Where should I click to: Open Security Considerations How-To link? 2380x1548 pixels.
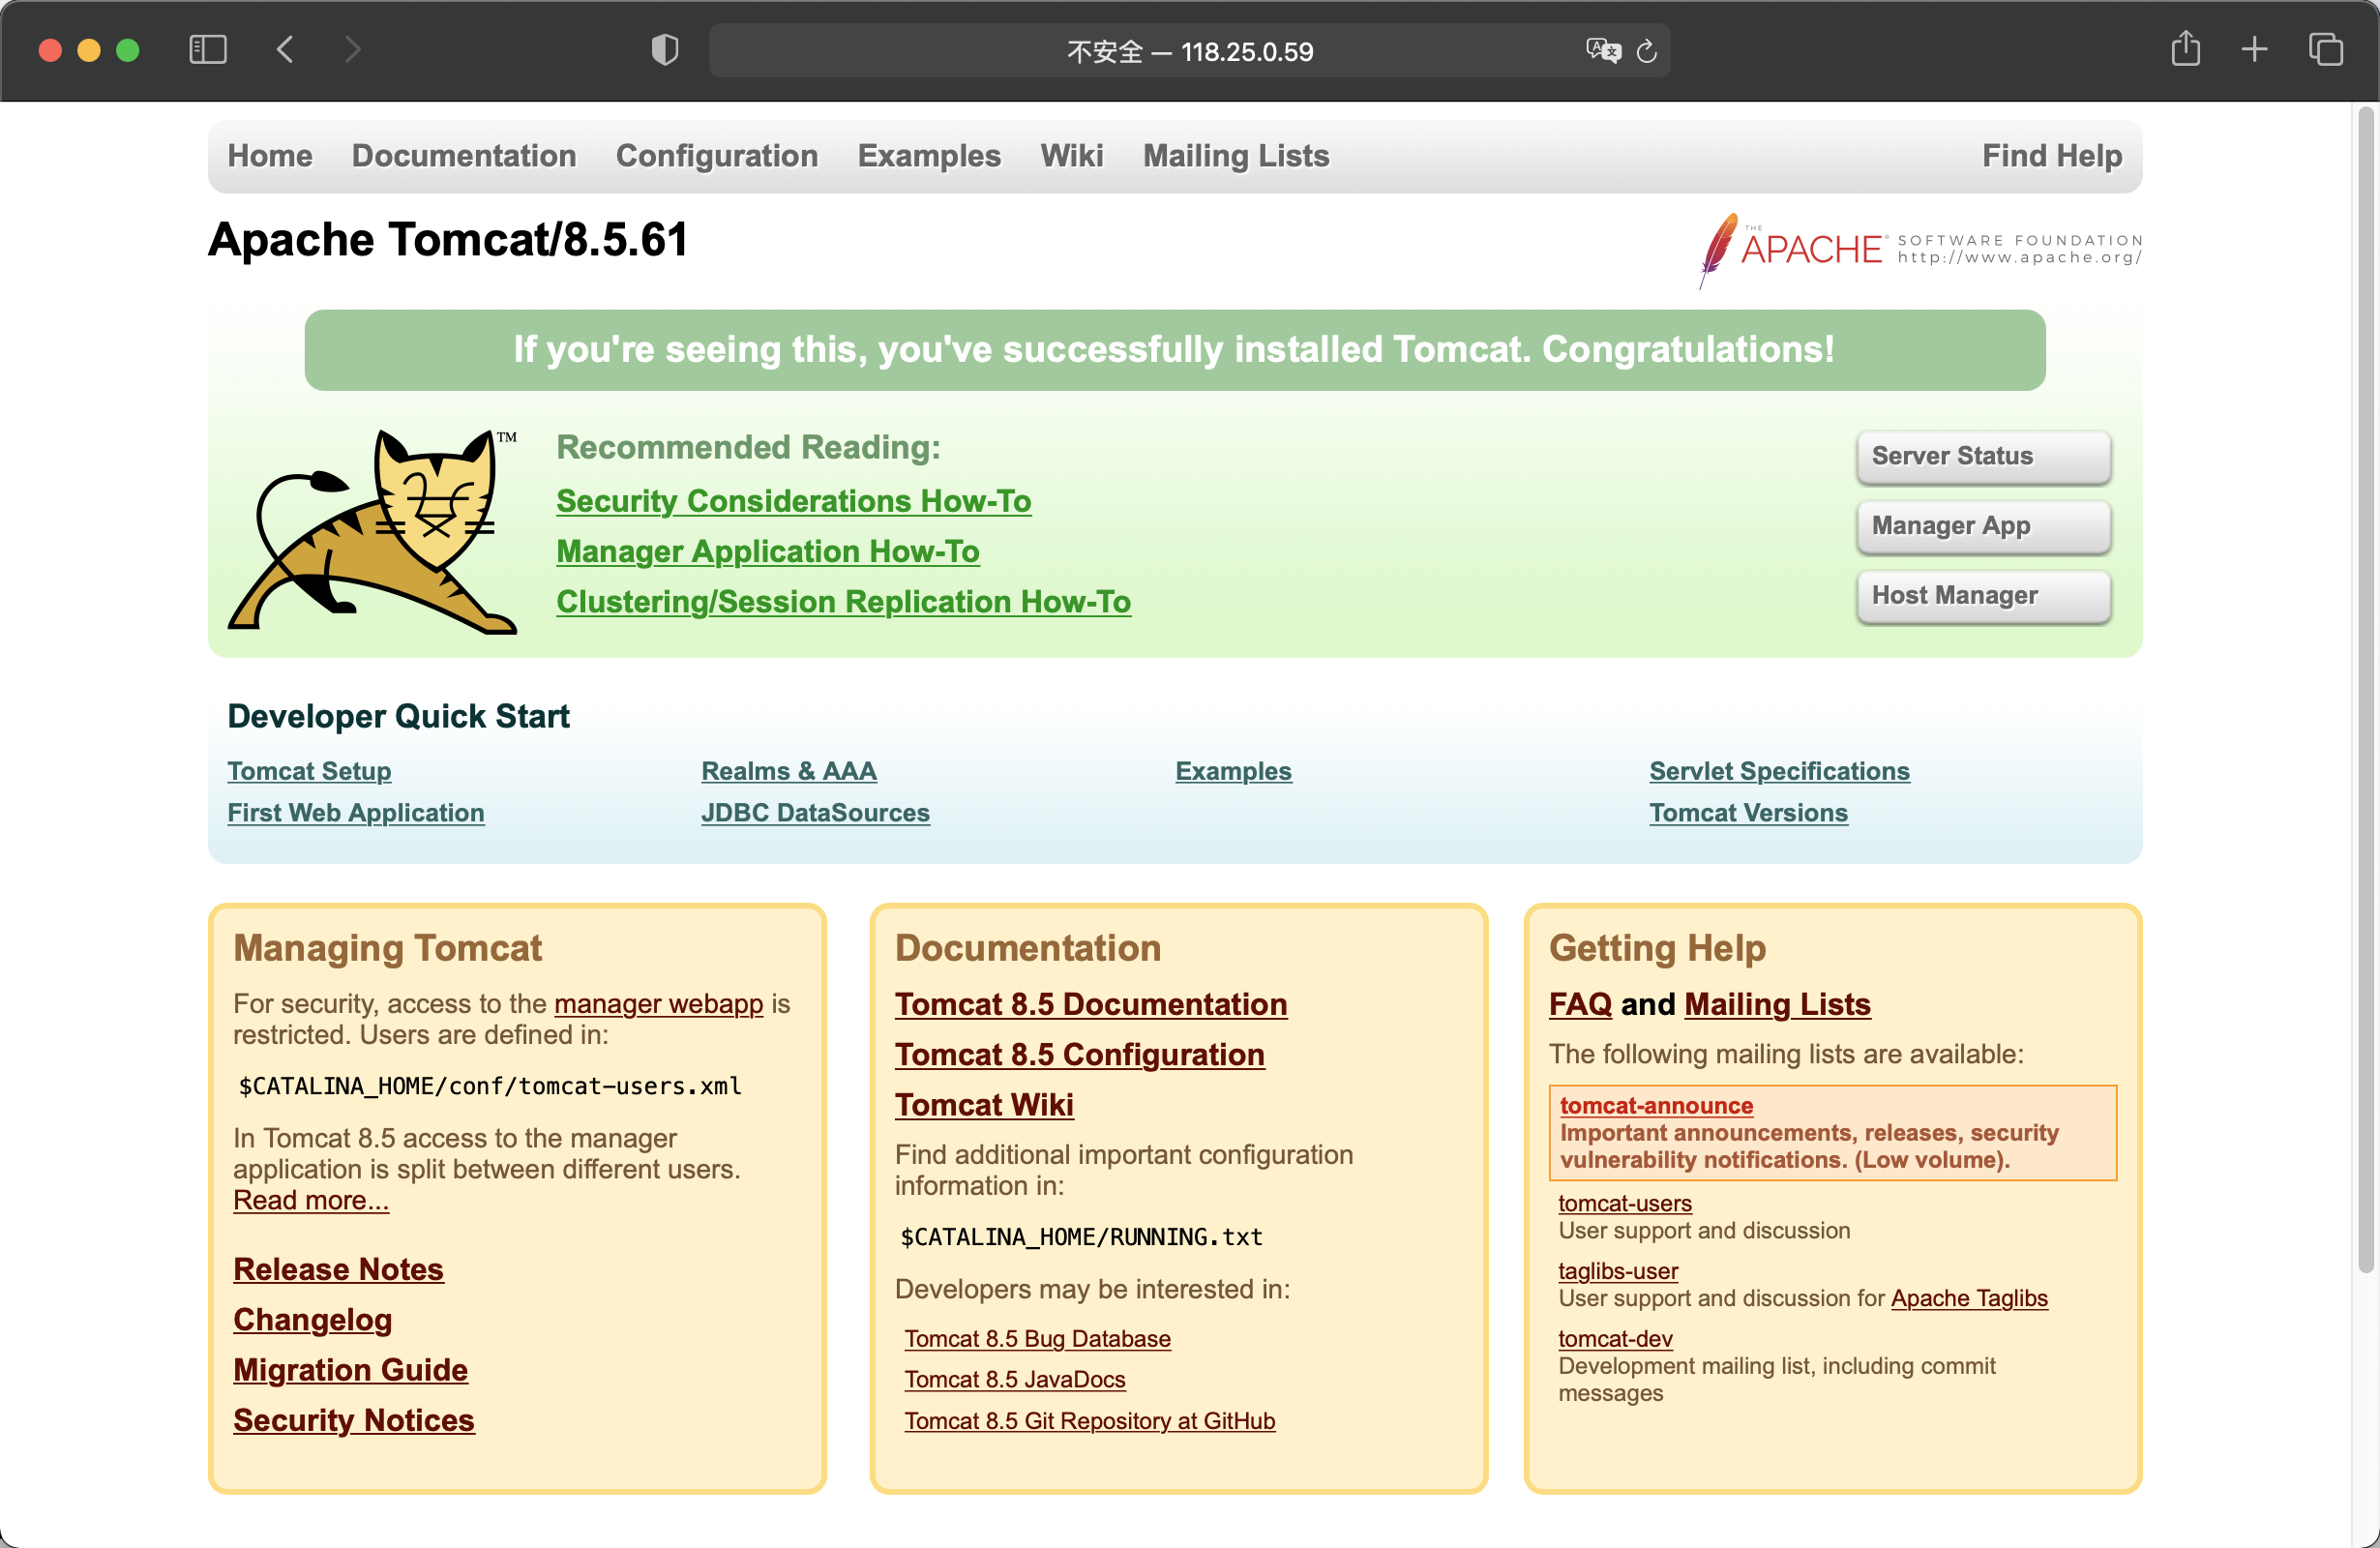coord(793,501)
